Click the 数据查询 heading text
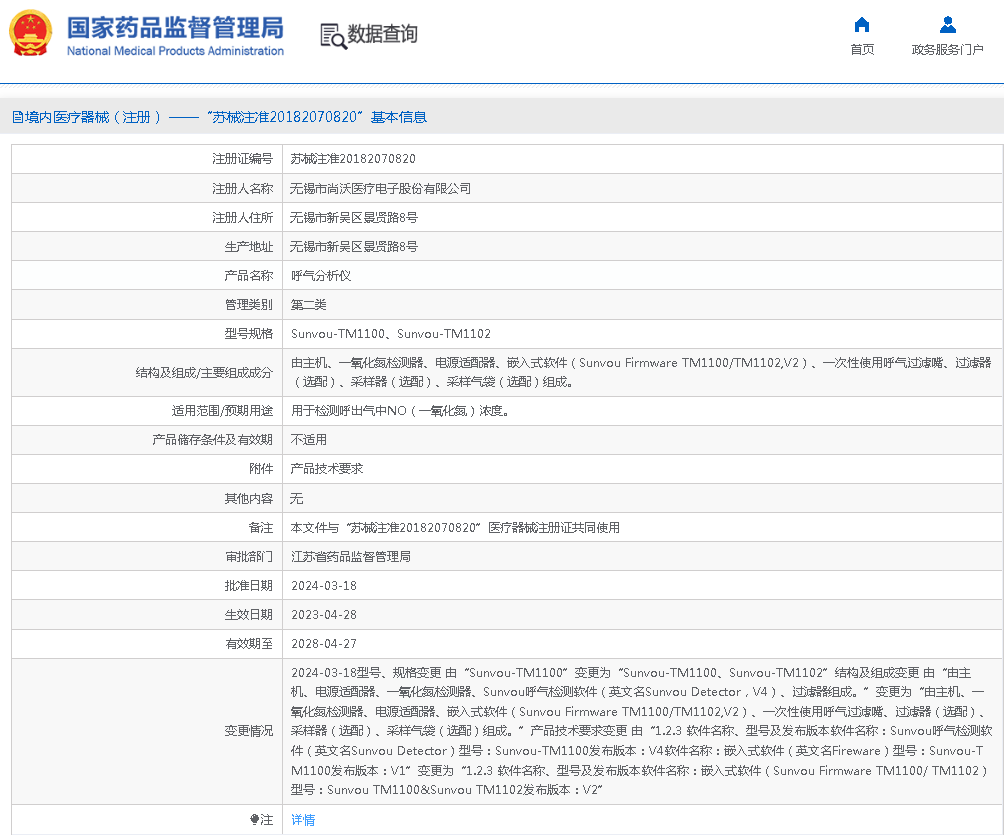 [x=382, y=34]
